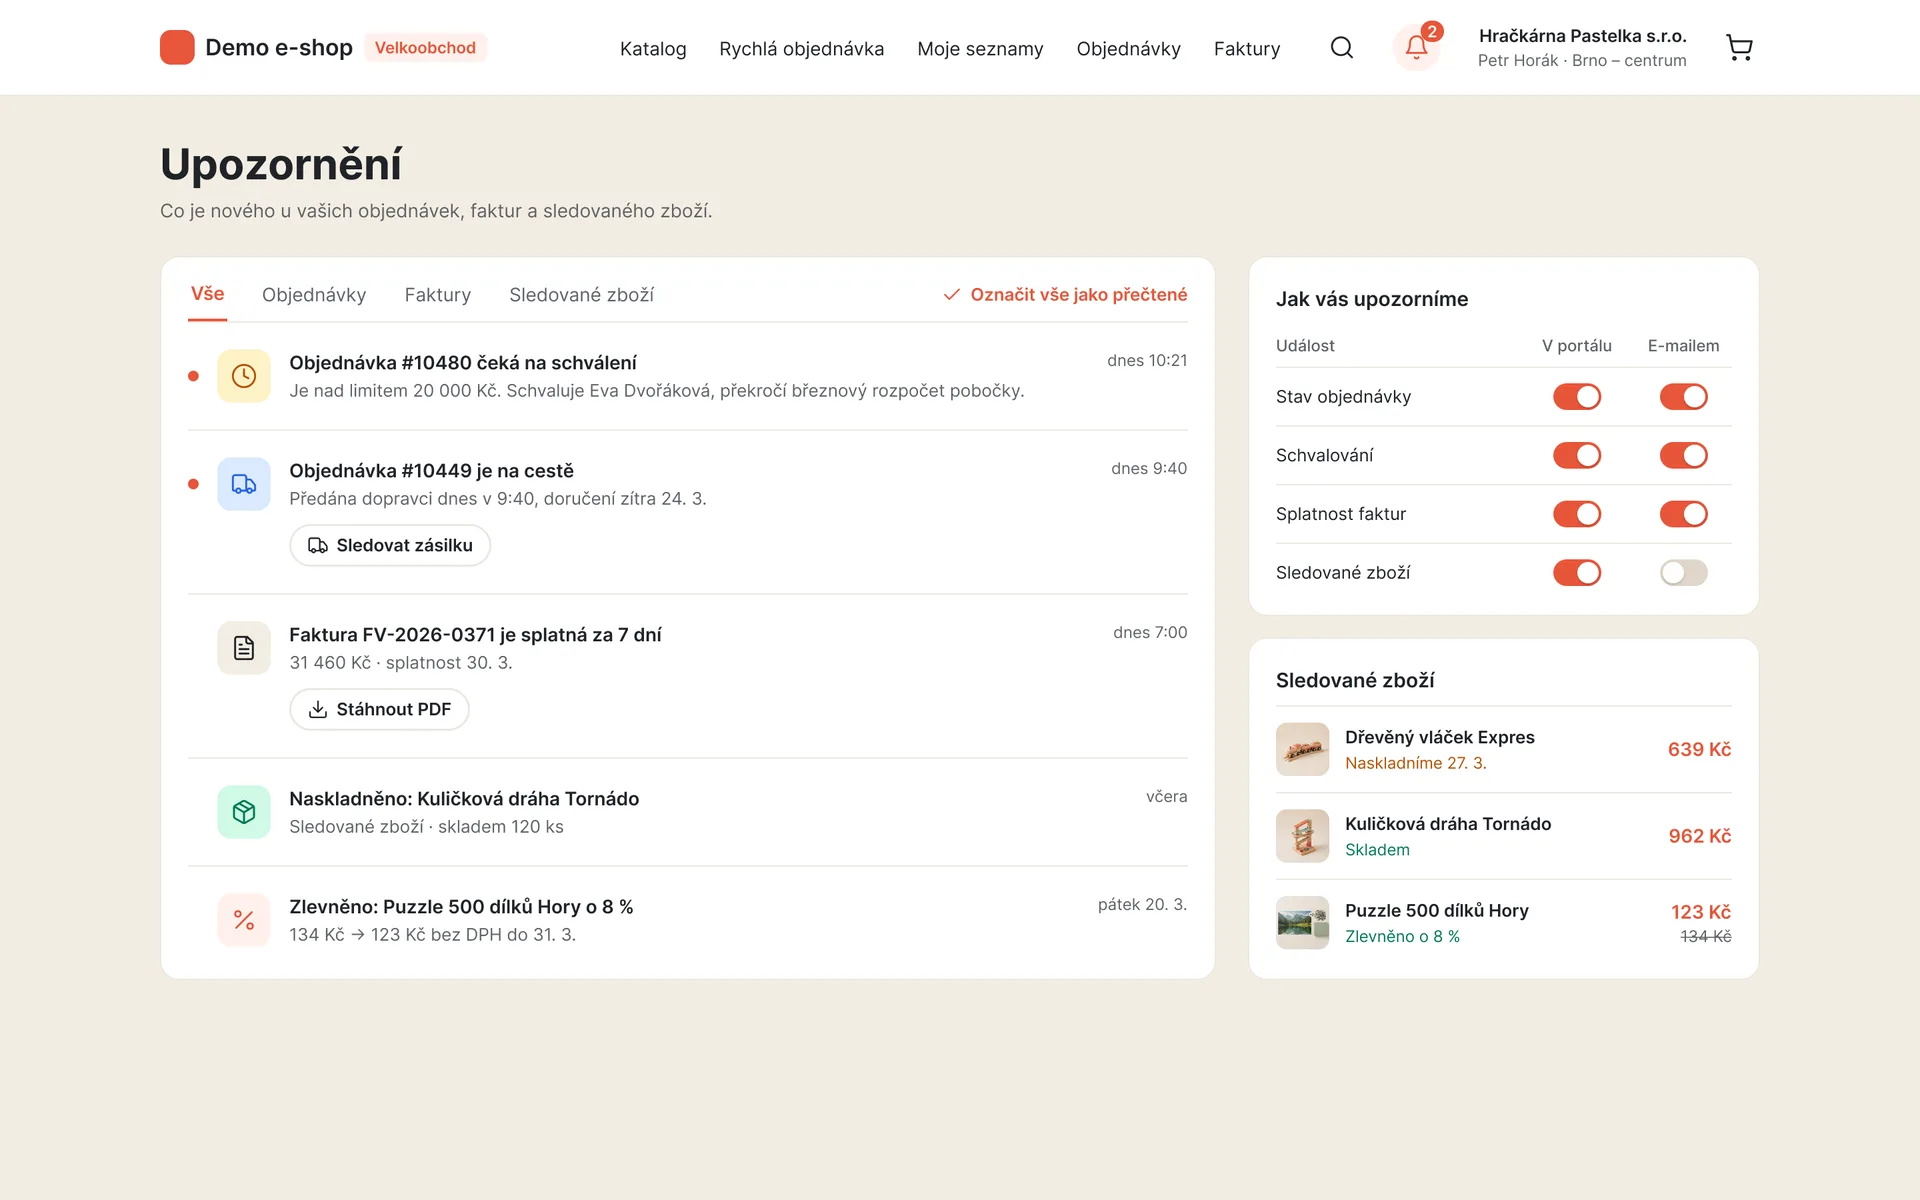Turn off Splatnost faktur e-mail switch
Viewport: 1920px width, 1200px height.
pos(1684,514)
